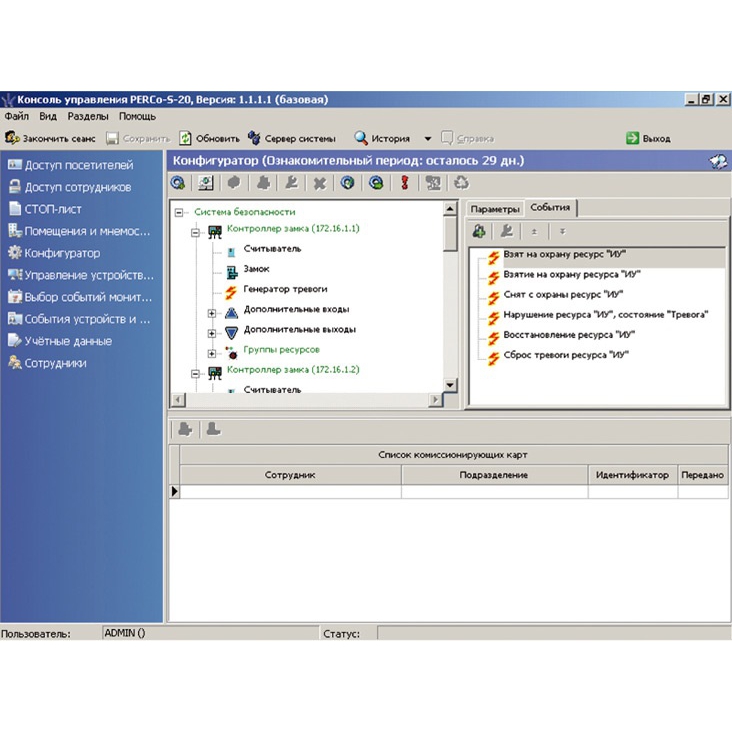Screen dimensions: 732x732
Task: Click the red exclamation mark toolbar icon
Action: point(405,183)
